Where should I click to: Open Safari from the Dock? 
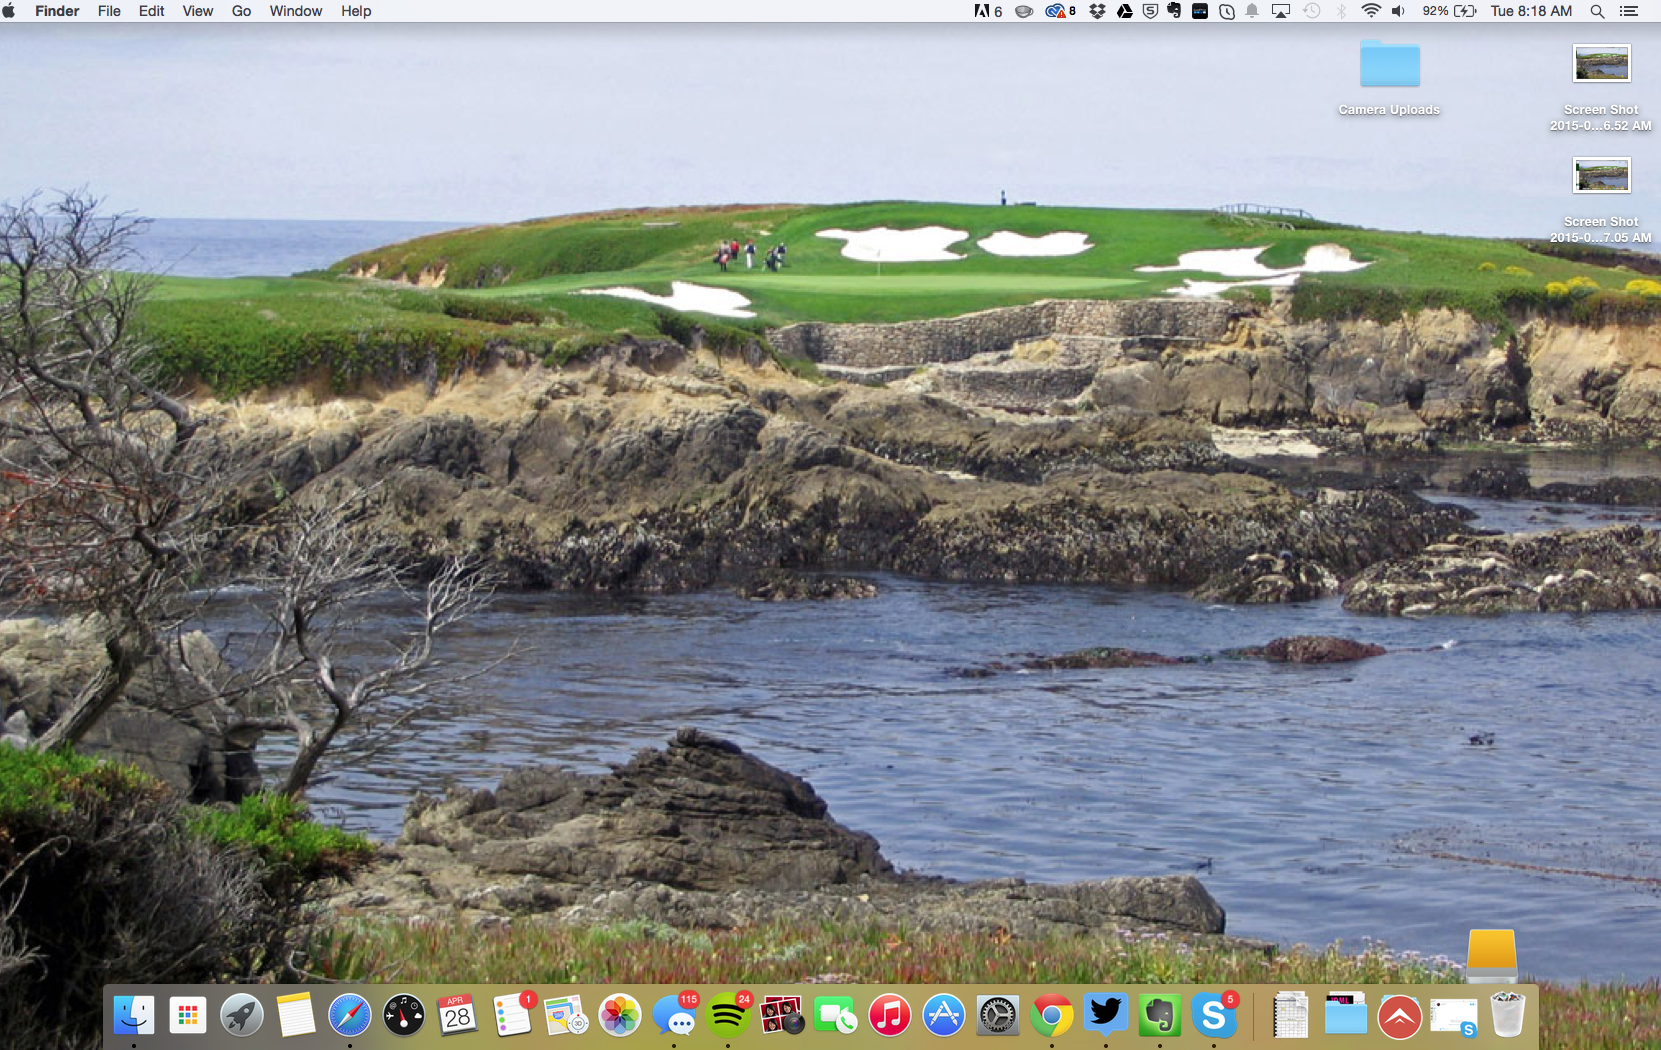(350, 1016)
